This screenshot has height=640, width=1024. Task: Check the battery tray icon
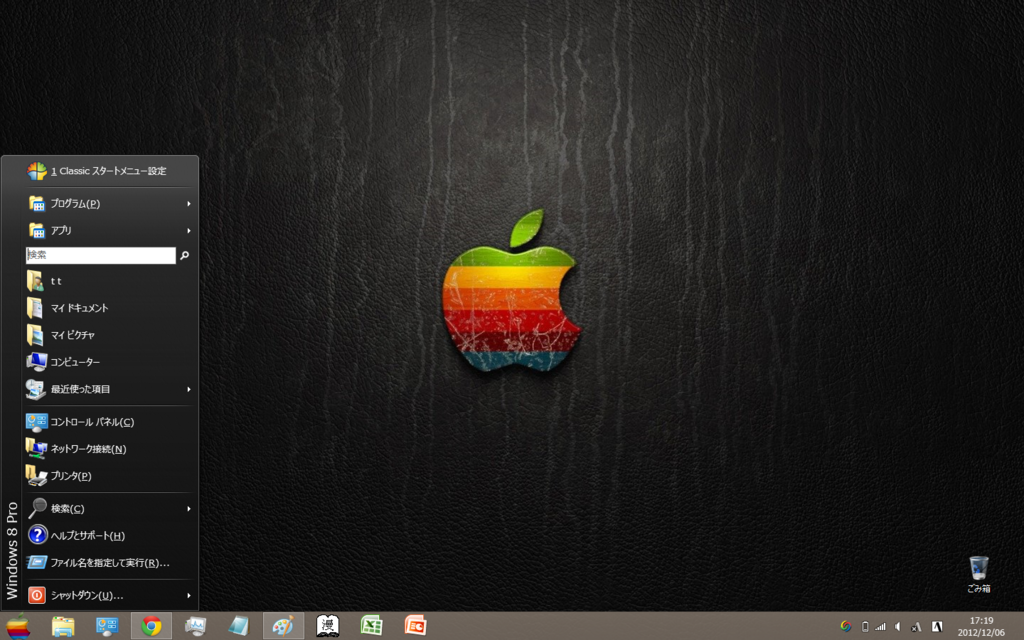coord(865,626)
